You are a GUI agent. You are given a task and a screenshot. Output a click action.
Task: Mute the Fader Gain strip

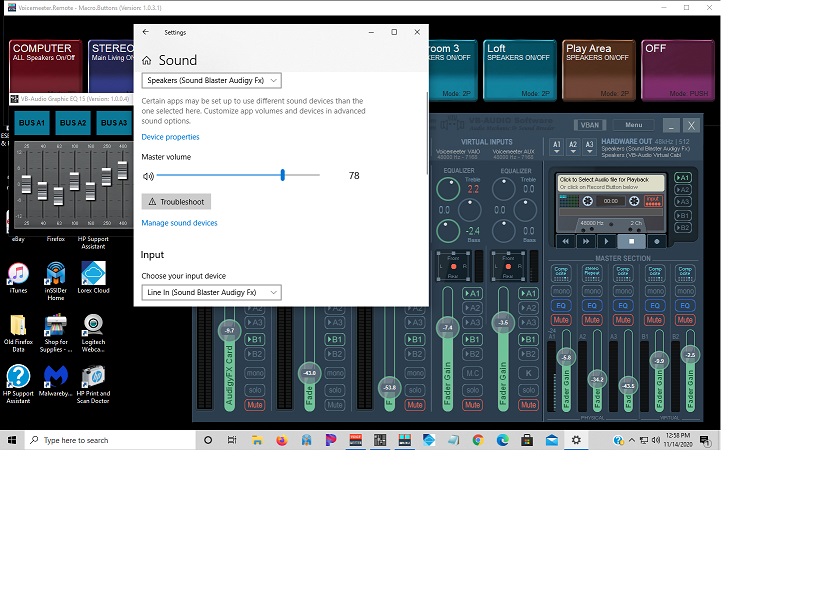coord(474,405)
